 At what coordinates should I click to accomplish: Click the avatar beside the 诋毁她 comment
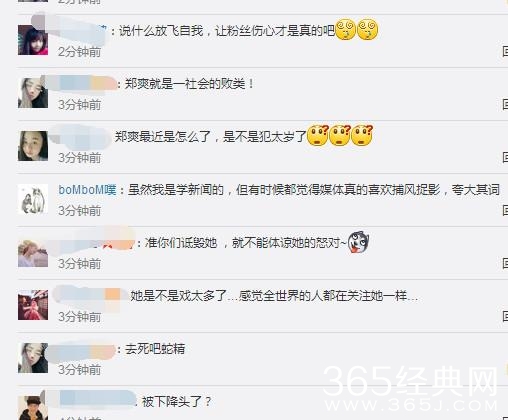(x=33, y=252)
